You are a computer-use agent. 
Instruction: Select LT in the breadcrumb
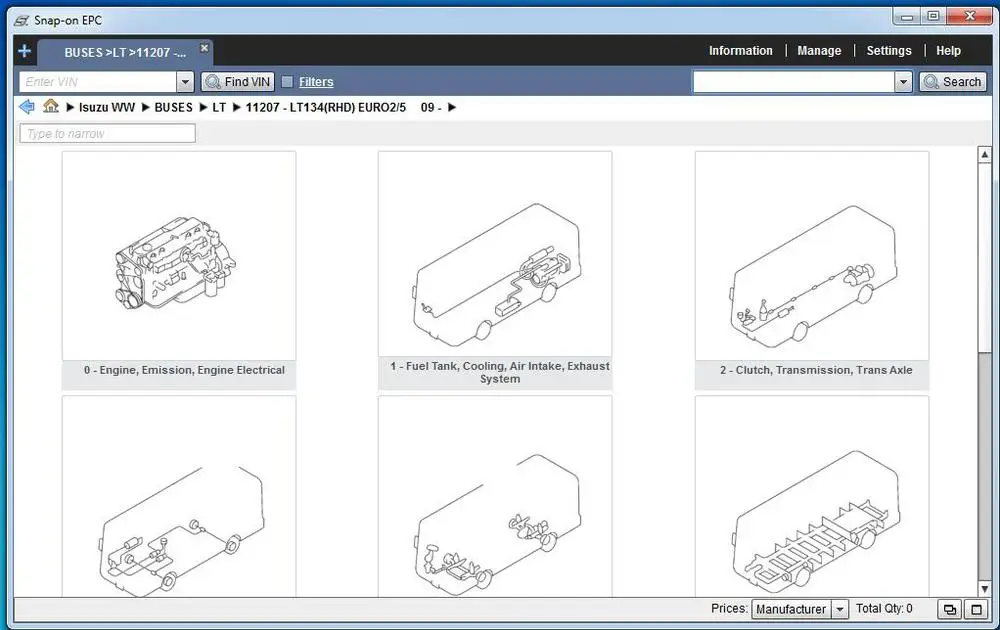point(219,107)
